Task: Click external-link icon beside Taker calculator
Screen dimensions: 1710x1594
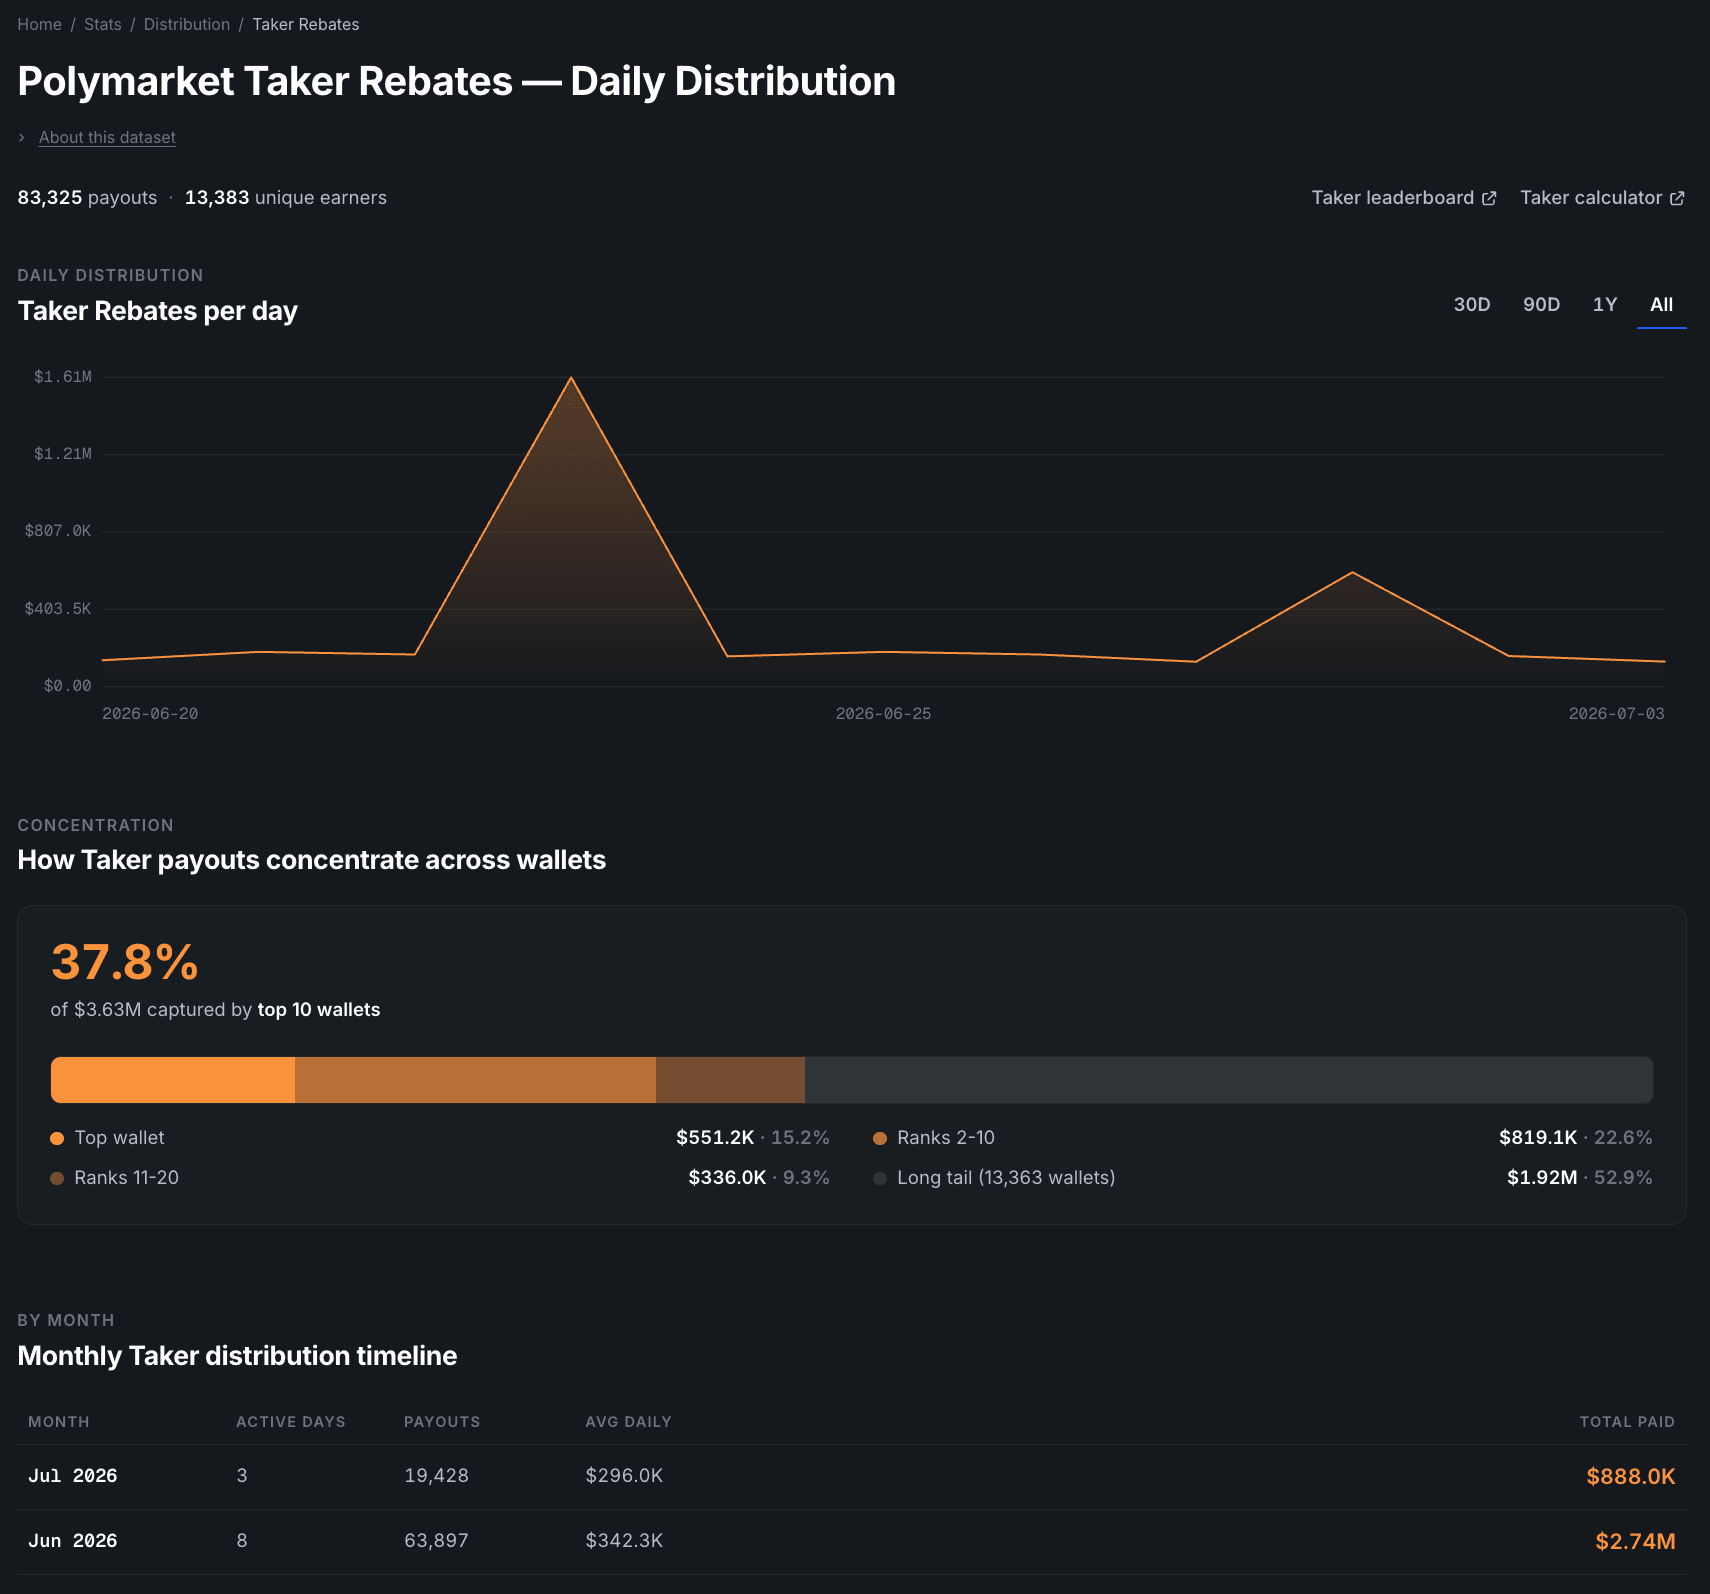Action: pyautogui.click(x=1677, y=198)
